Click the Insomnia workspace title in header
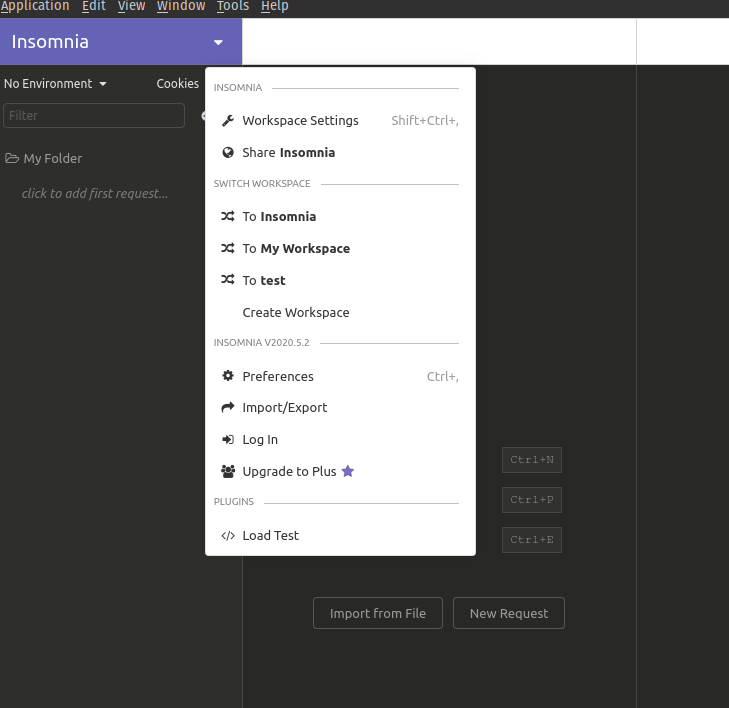Screen dimensions: 729x708 (50, 42)
